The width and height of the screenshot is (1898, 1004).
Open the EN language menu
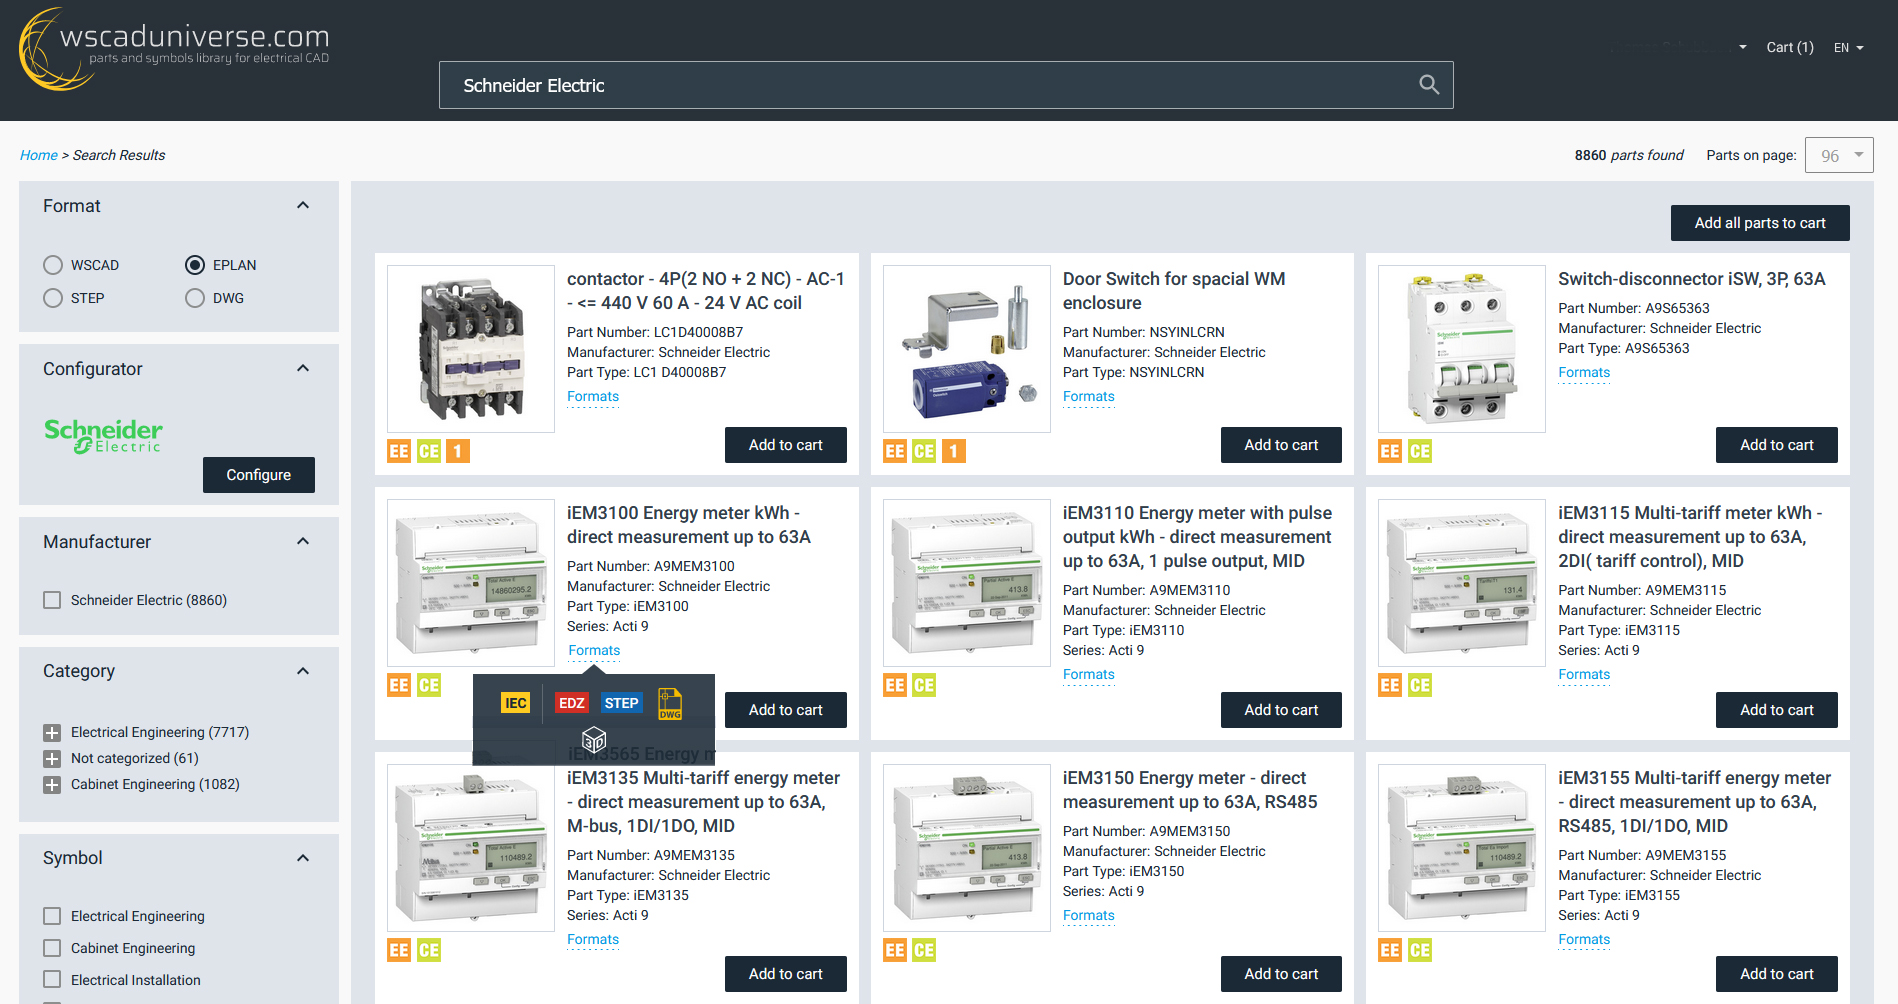(1848, 48)
